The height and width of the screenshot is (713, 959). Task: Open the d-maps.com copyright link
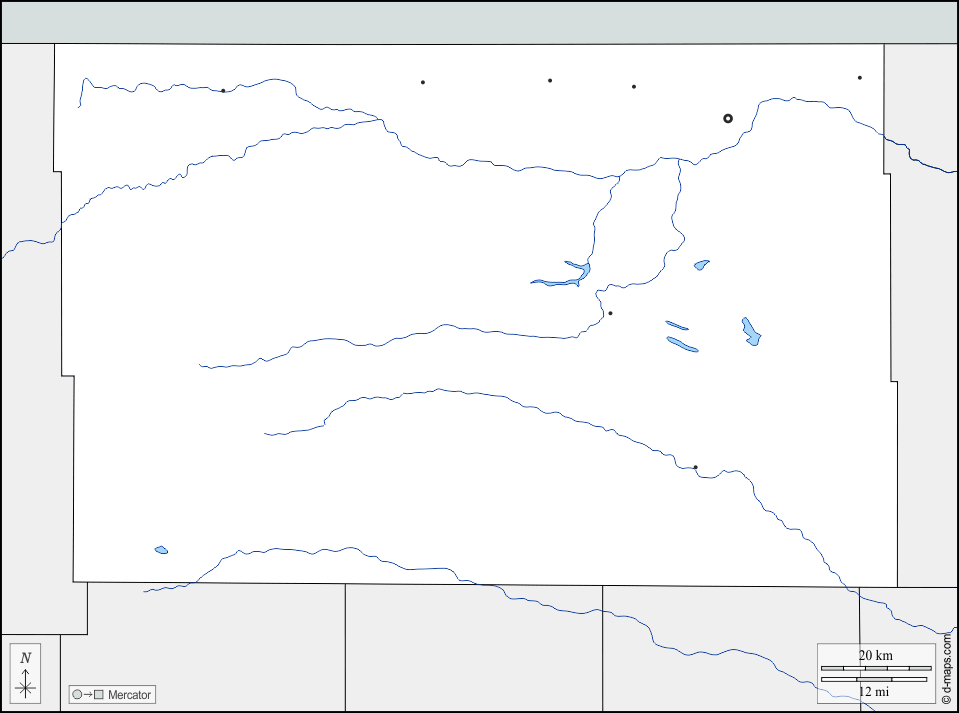[x=946, y=665]
